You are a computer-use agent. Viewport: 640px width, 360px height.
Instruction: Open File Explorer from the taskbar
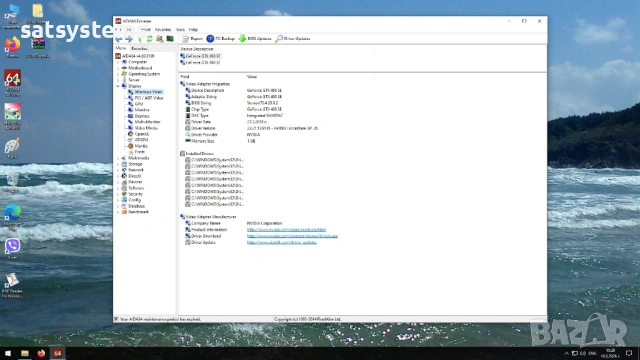(25, 353)
